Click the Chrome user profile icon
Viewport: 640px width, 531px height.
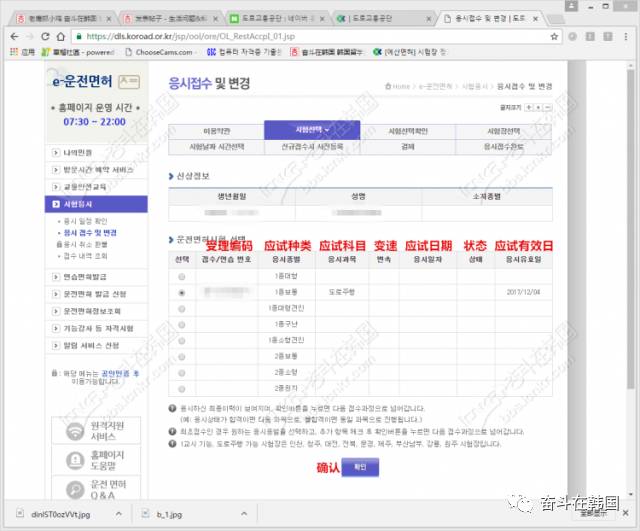coord(571,6)
